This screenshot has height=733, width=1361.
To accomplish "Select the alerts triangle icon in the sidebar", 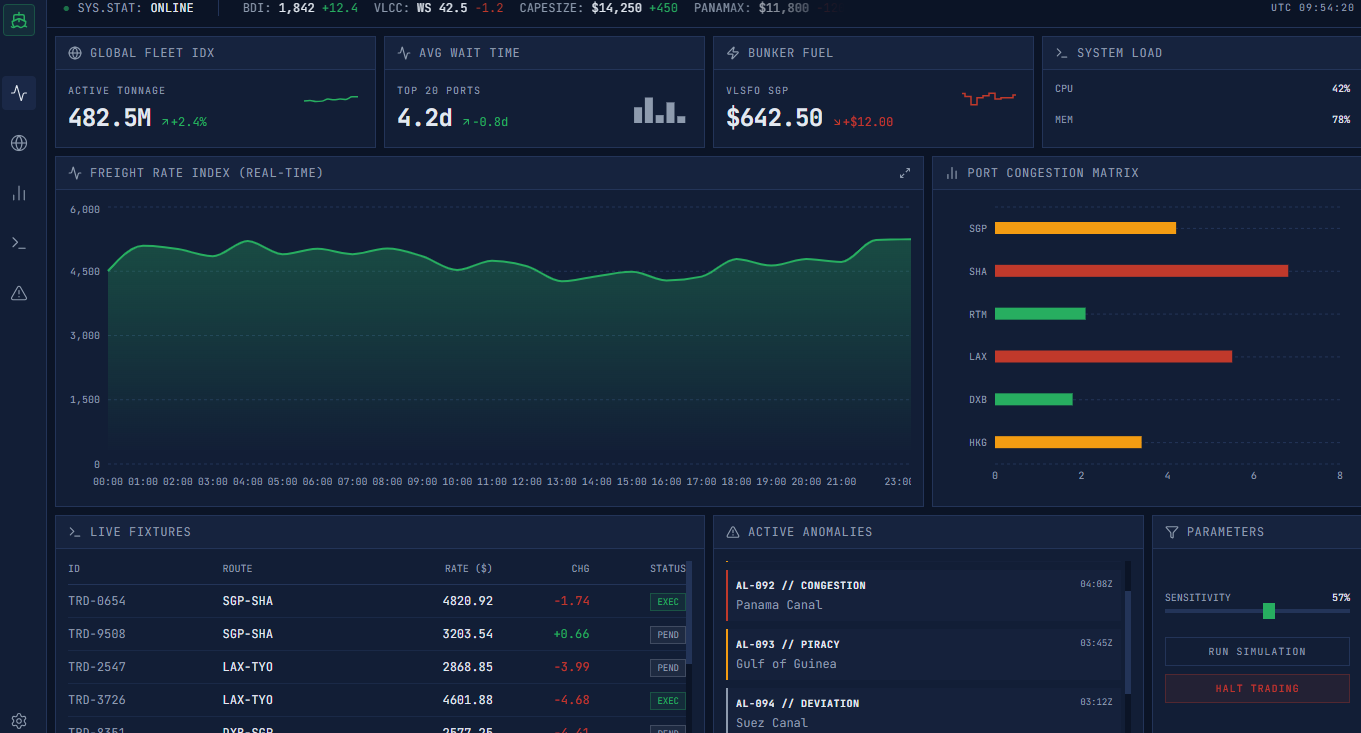I will (x=18, y=293).
